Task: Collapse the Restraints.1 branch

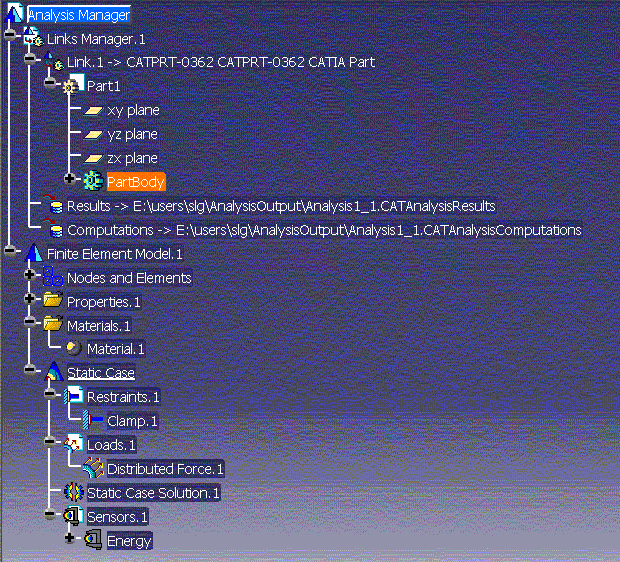Action: pos(50,396)
